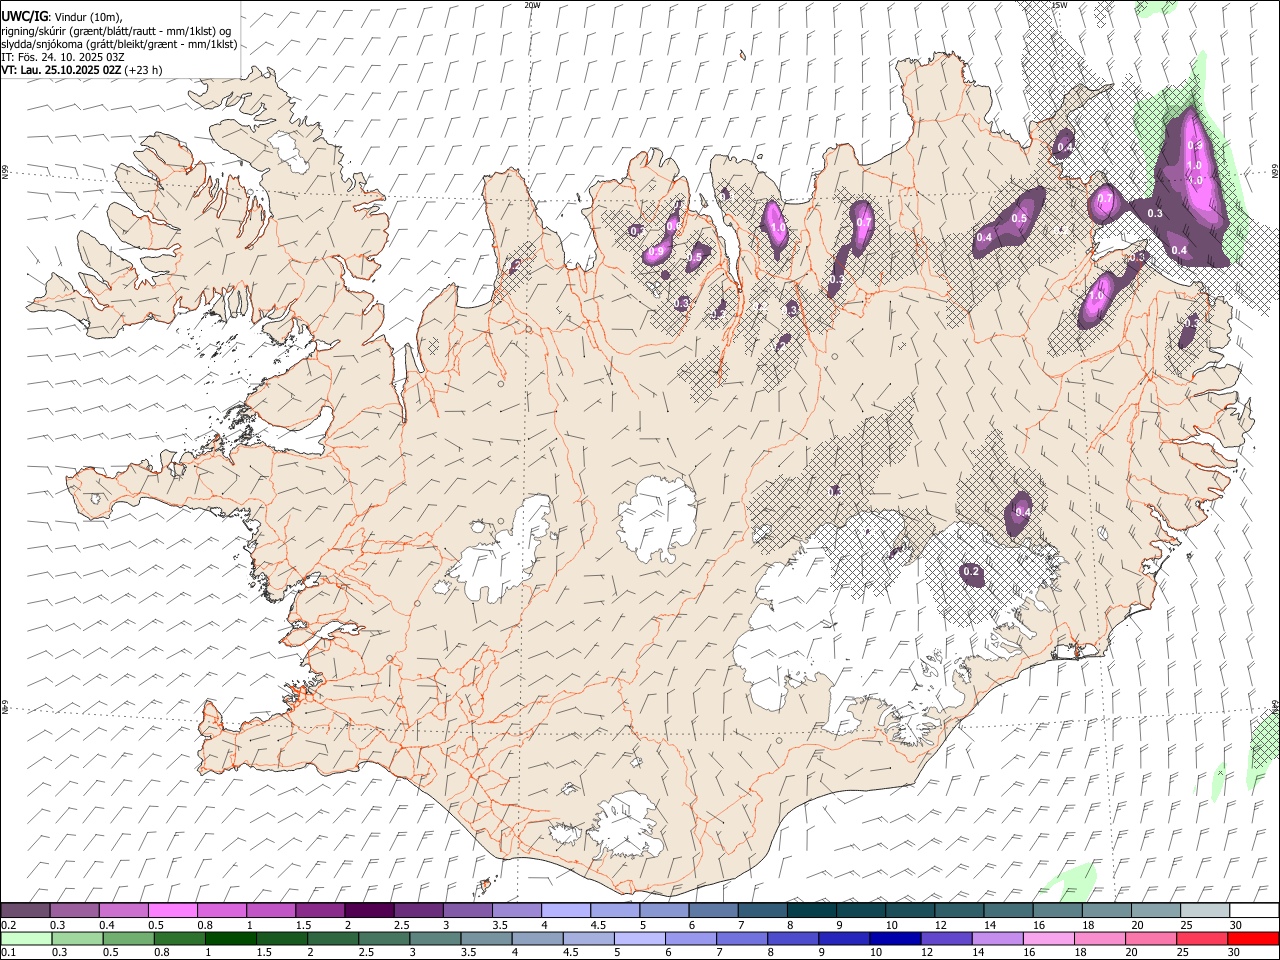Pick the darkest purple 2–2.5 swatch in the top legend row
The width and height of the screenshot is (1280, 960).
point(369,911)
